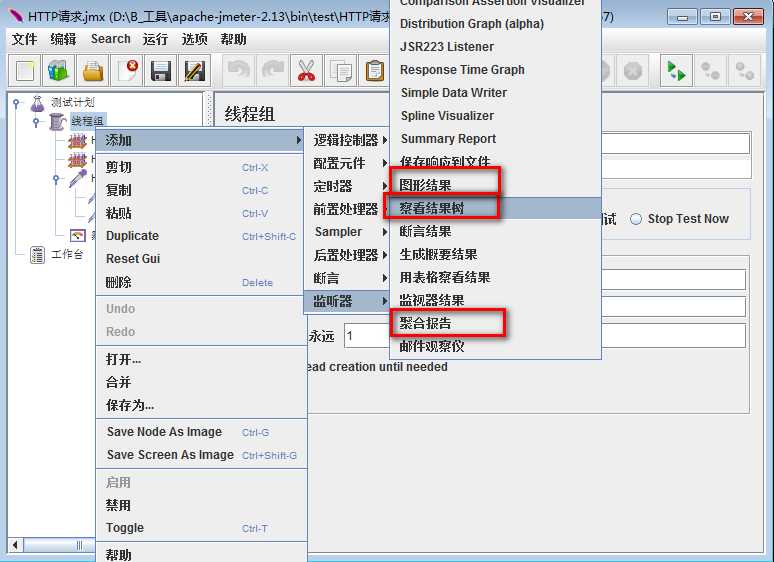Click the 线程组 thread spool icon

tap(58, 121)
